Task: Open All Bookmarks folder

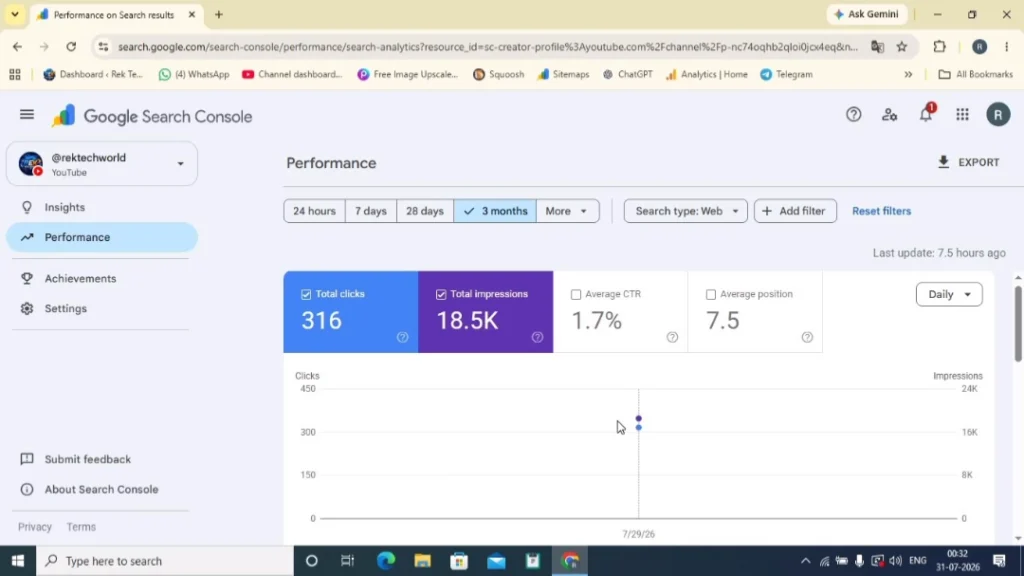Action: (975, 74)
